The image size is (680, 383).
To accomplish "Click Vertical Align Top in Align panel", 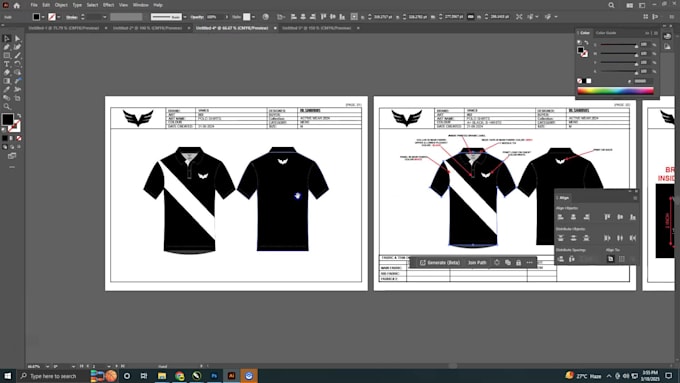I will pos(607,216).
